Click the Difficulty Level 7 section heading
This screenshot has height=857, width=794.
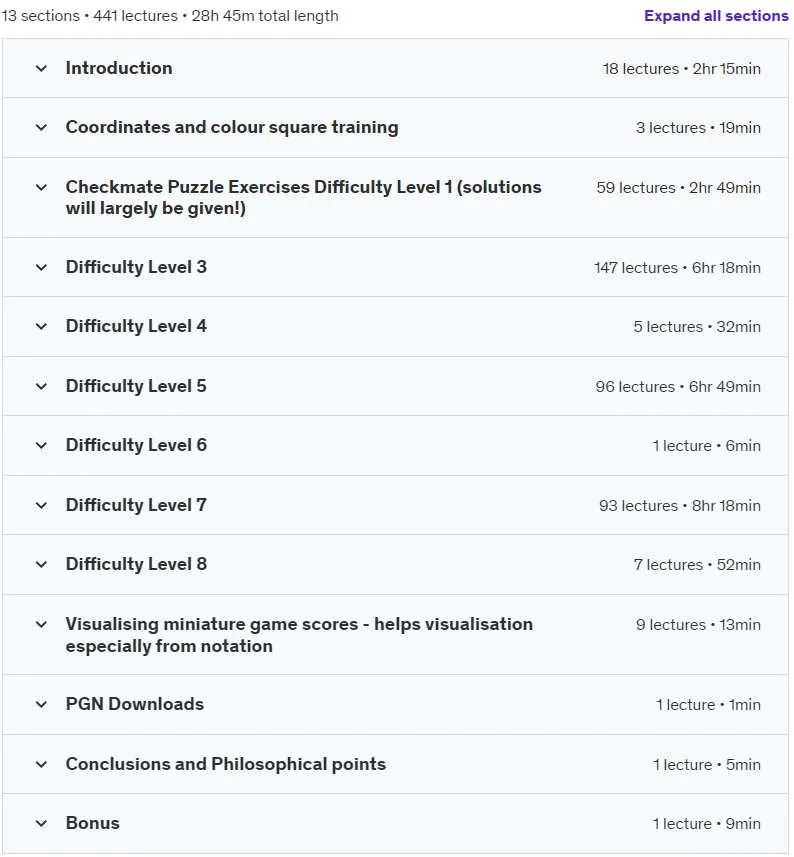136,505
